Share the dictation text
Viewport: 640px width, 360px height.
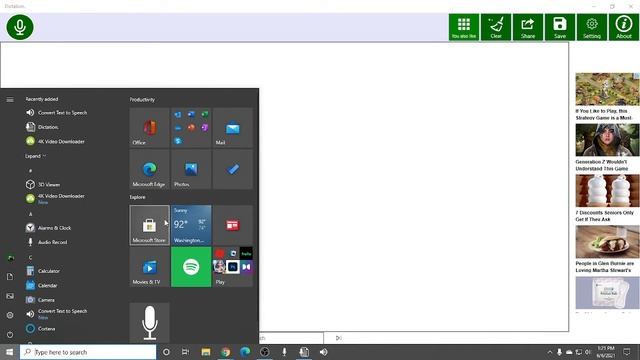click(x=528, y=27)
